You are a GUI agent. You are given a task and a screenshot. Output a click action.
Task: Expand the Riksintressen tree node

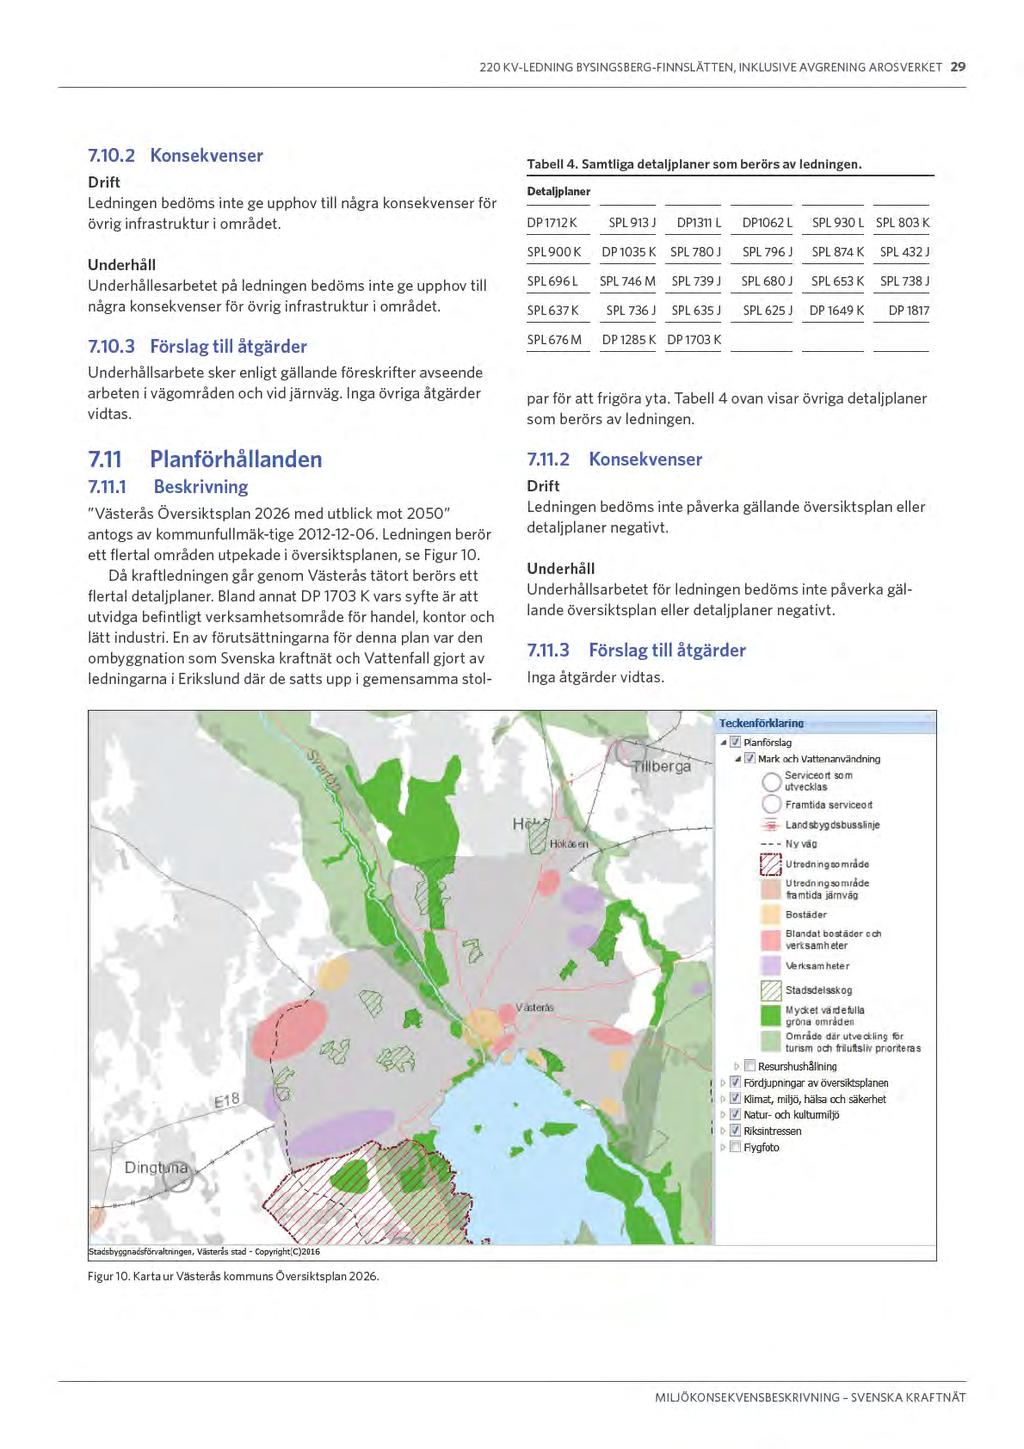click(724, 1131)
